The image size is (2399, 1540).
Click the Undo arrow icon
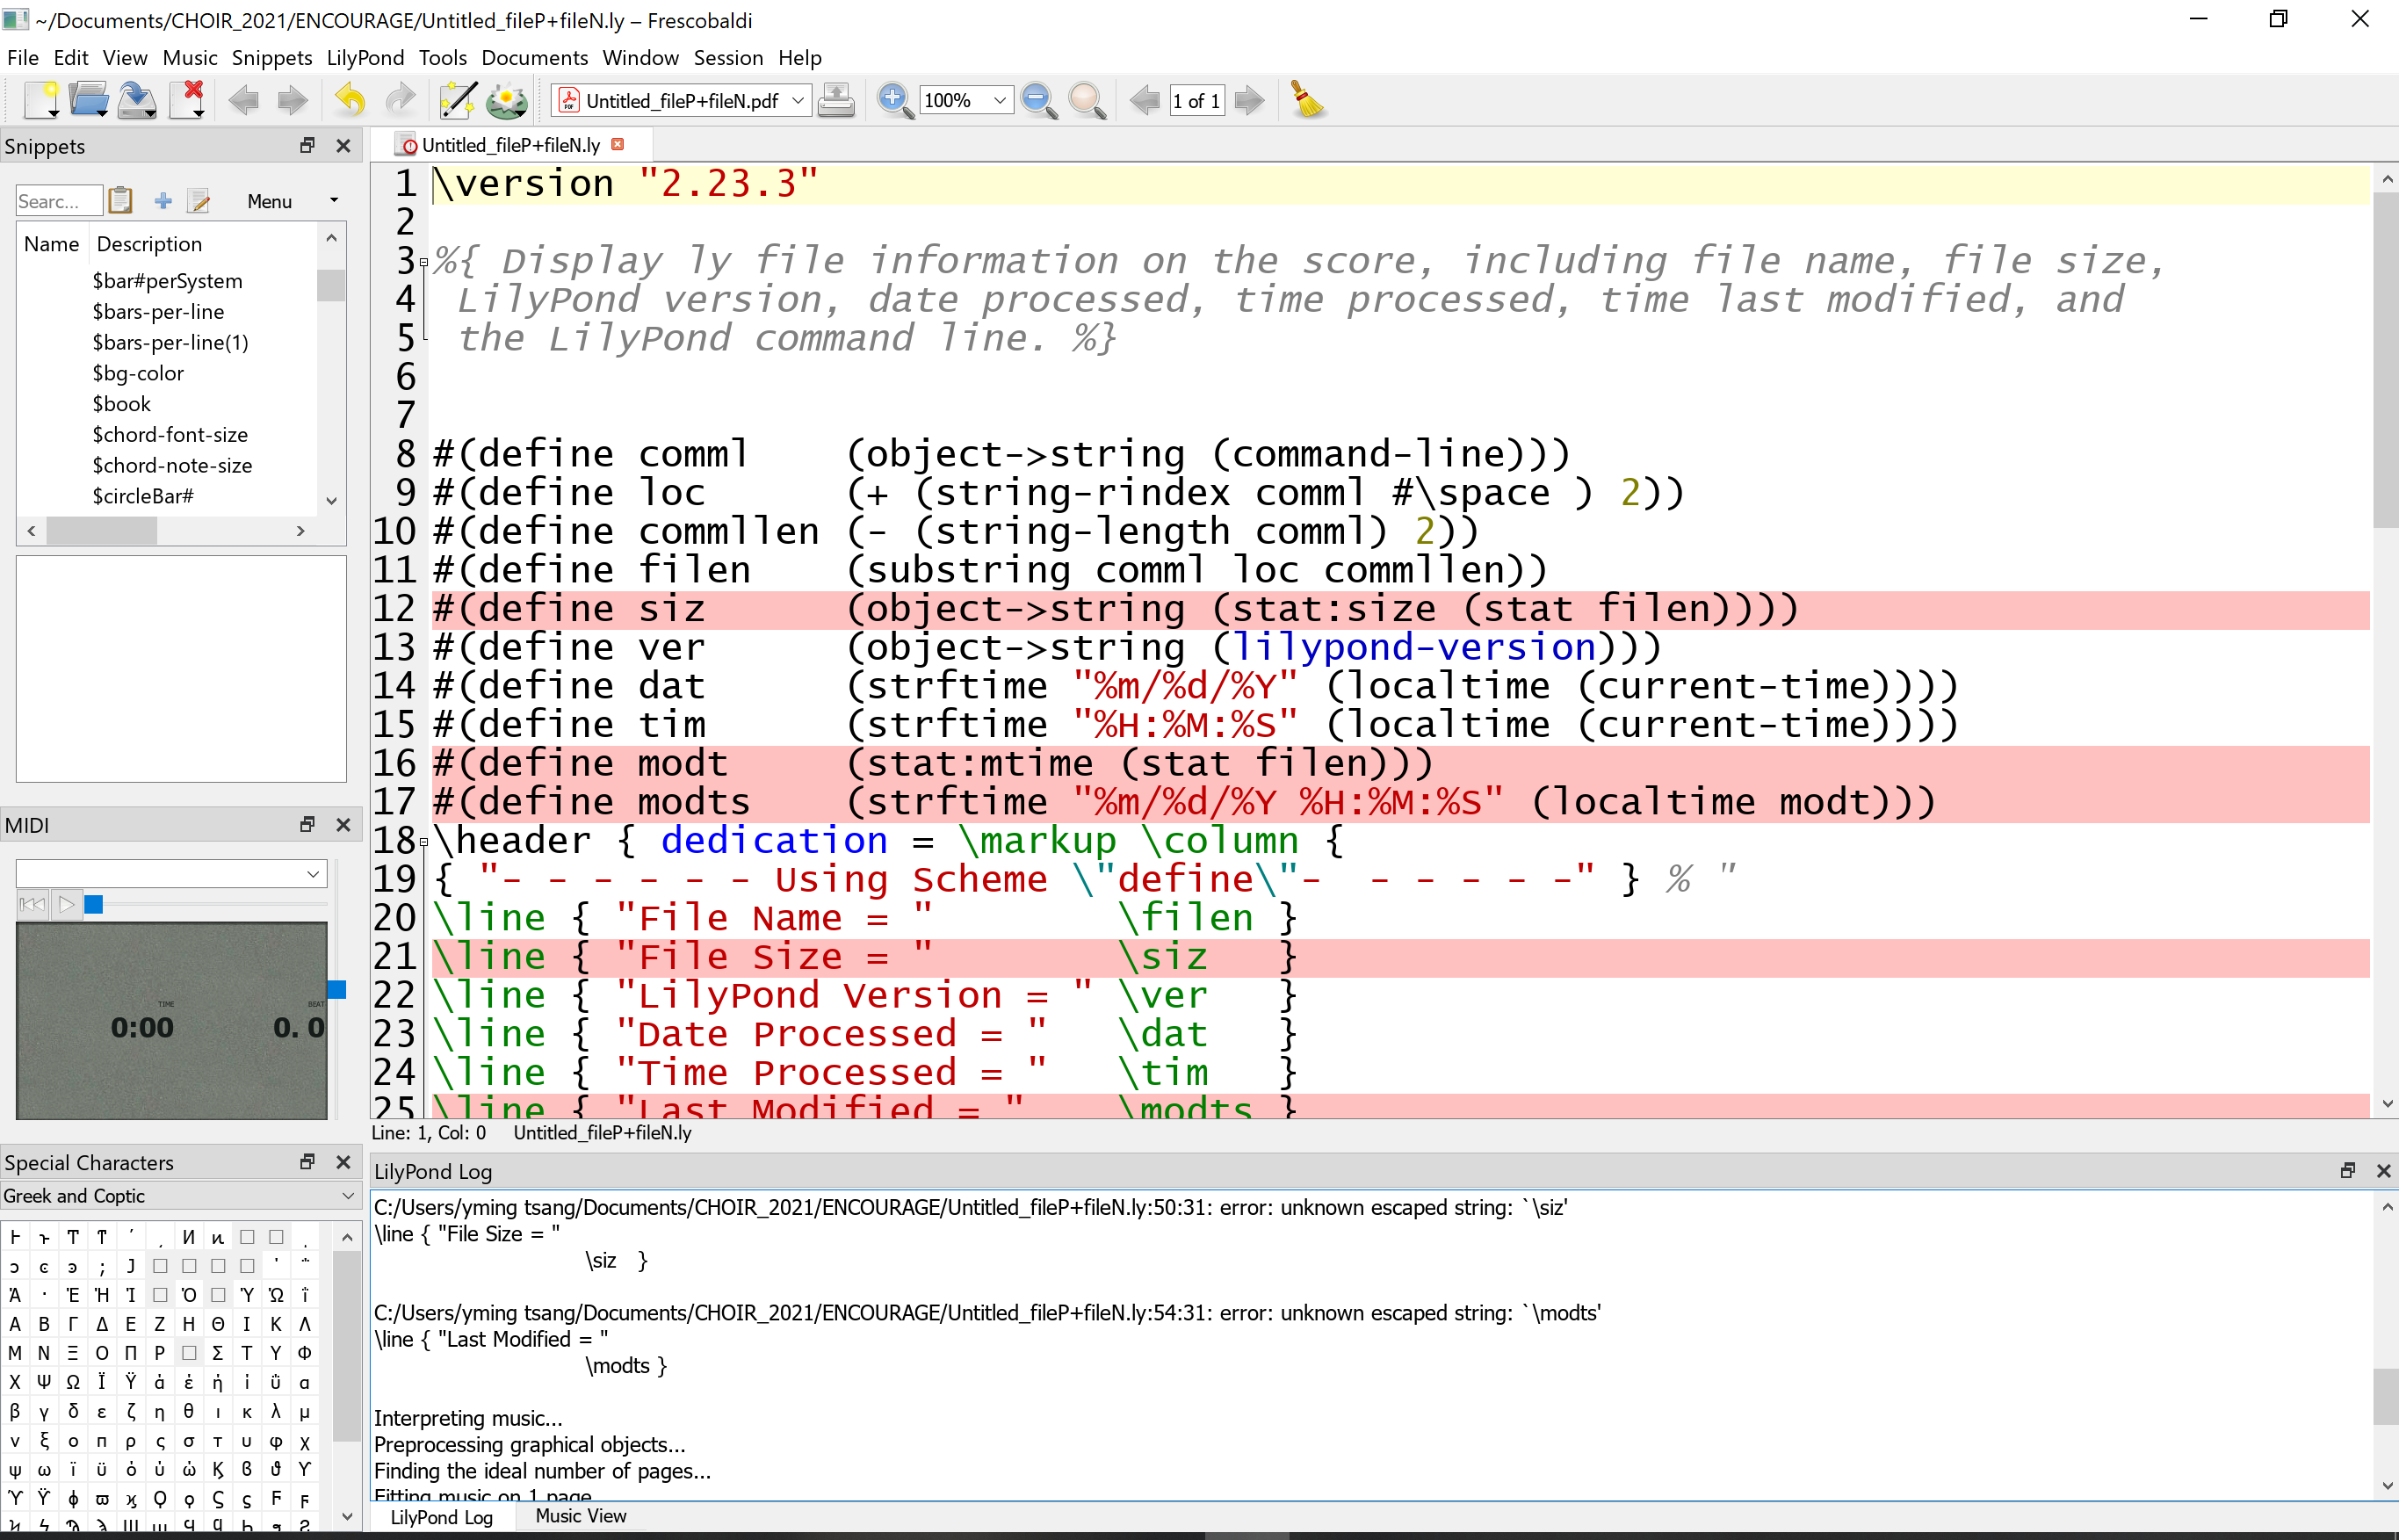click(x=349, y=100)
